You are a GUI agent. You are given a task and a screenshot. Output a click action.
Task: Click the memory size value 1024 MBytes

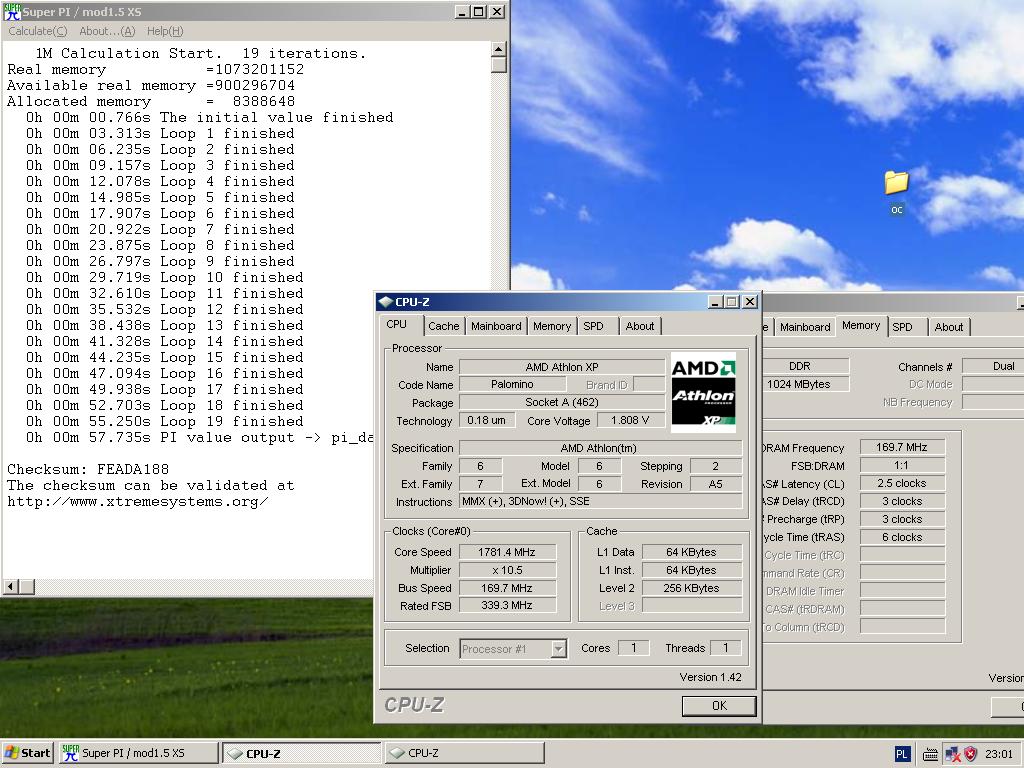[805, 384]
